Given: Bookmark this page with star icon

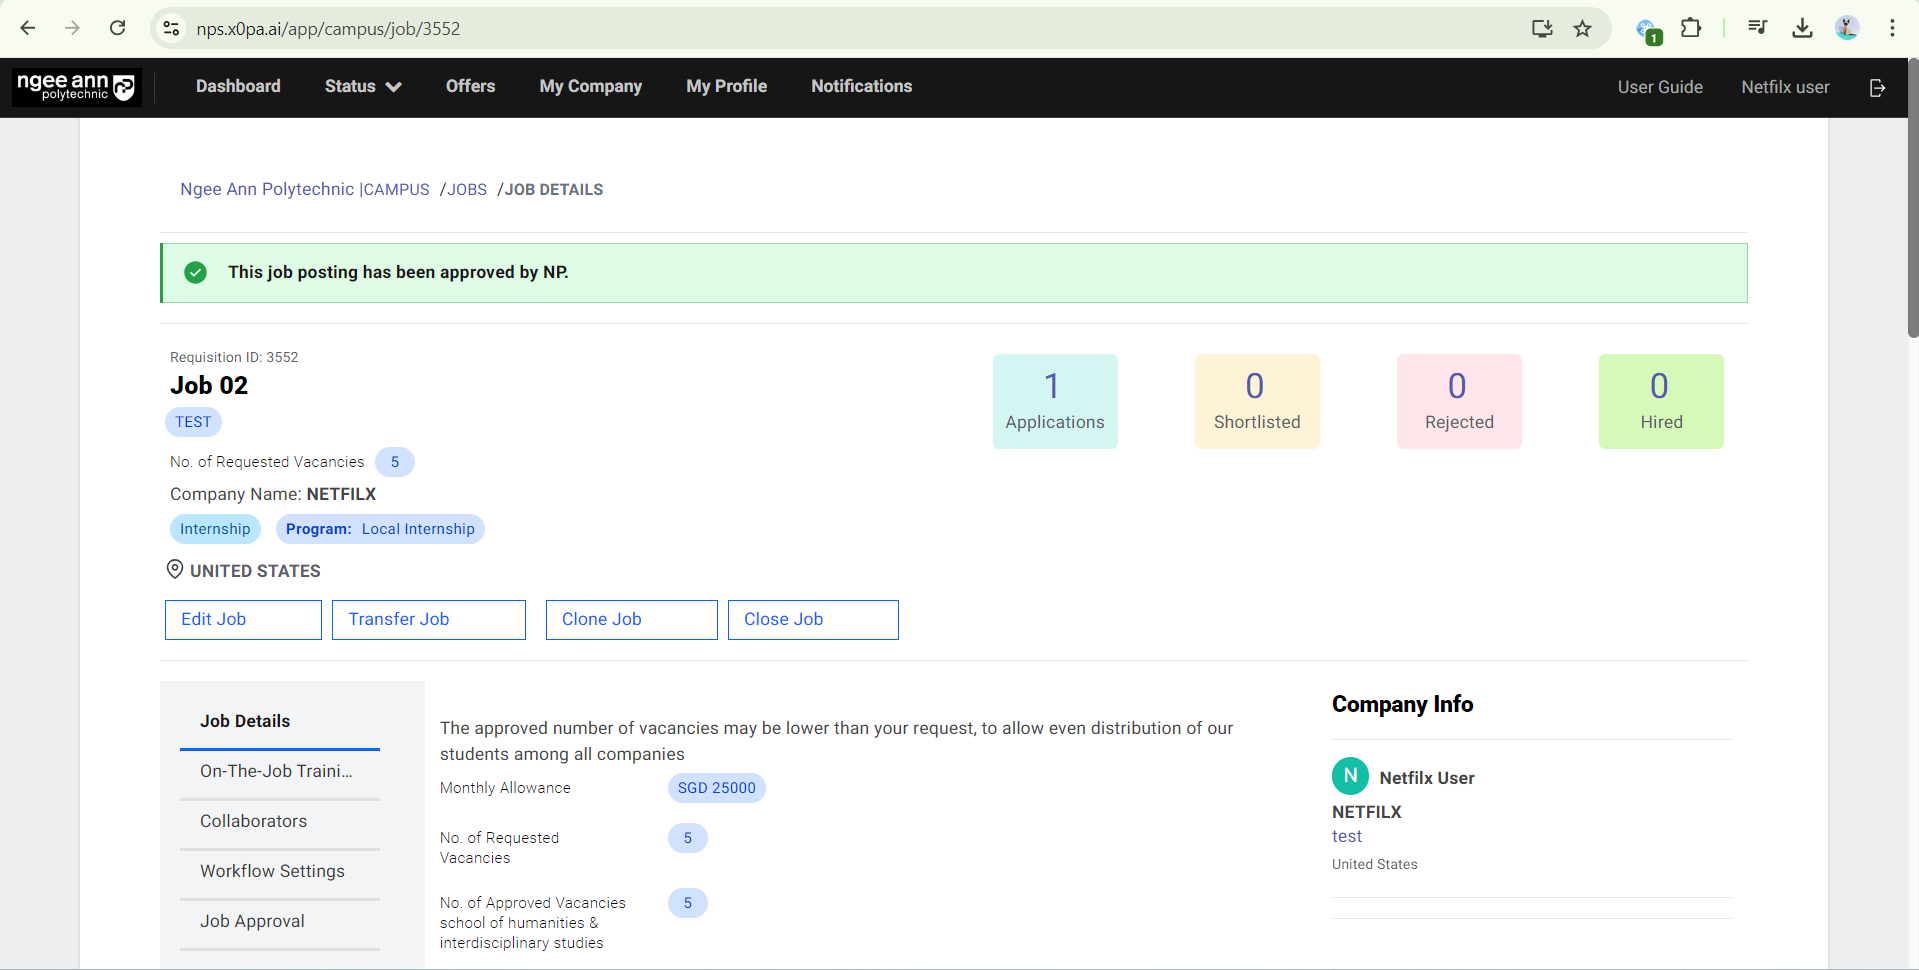Looking at the screenshot, I should (x=1582, y=29).
